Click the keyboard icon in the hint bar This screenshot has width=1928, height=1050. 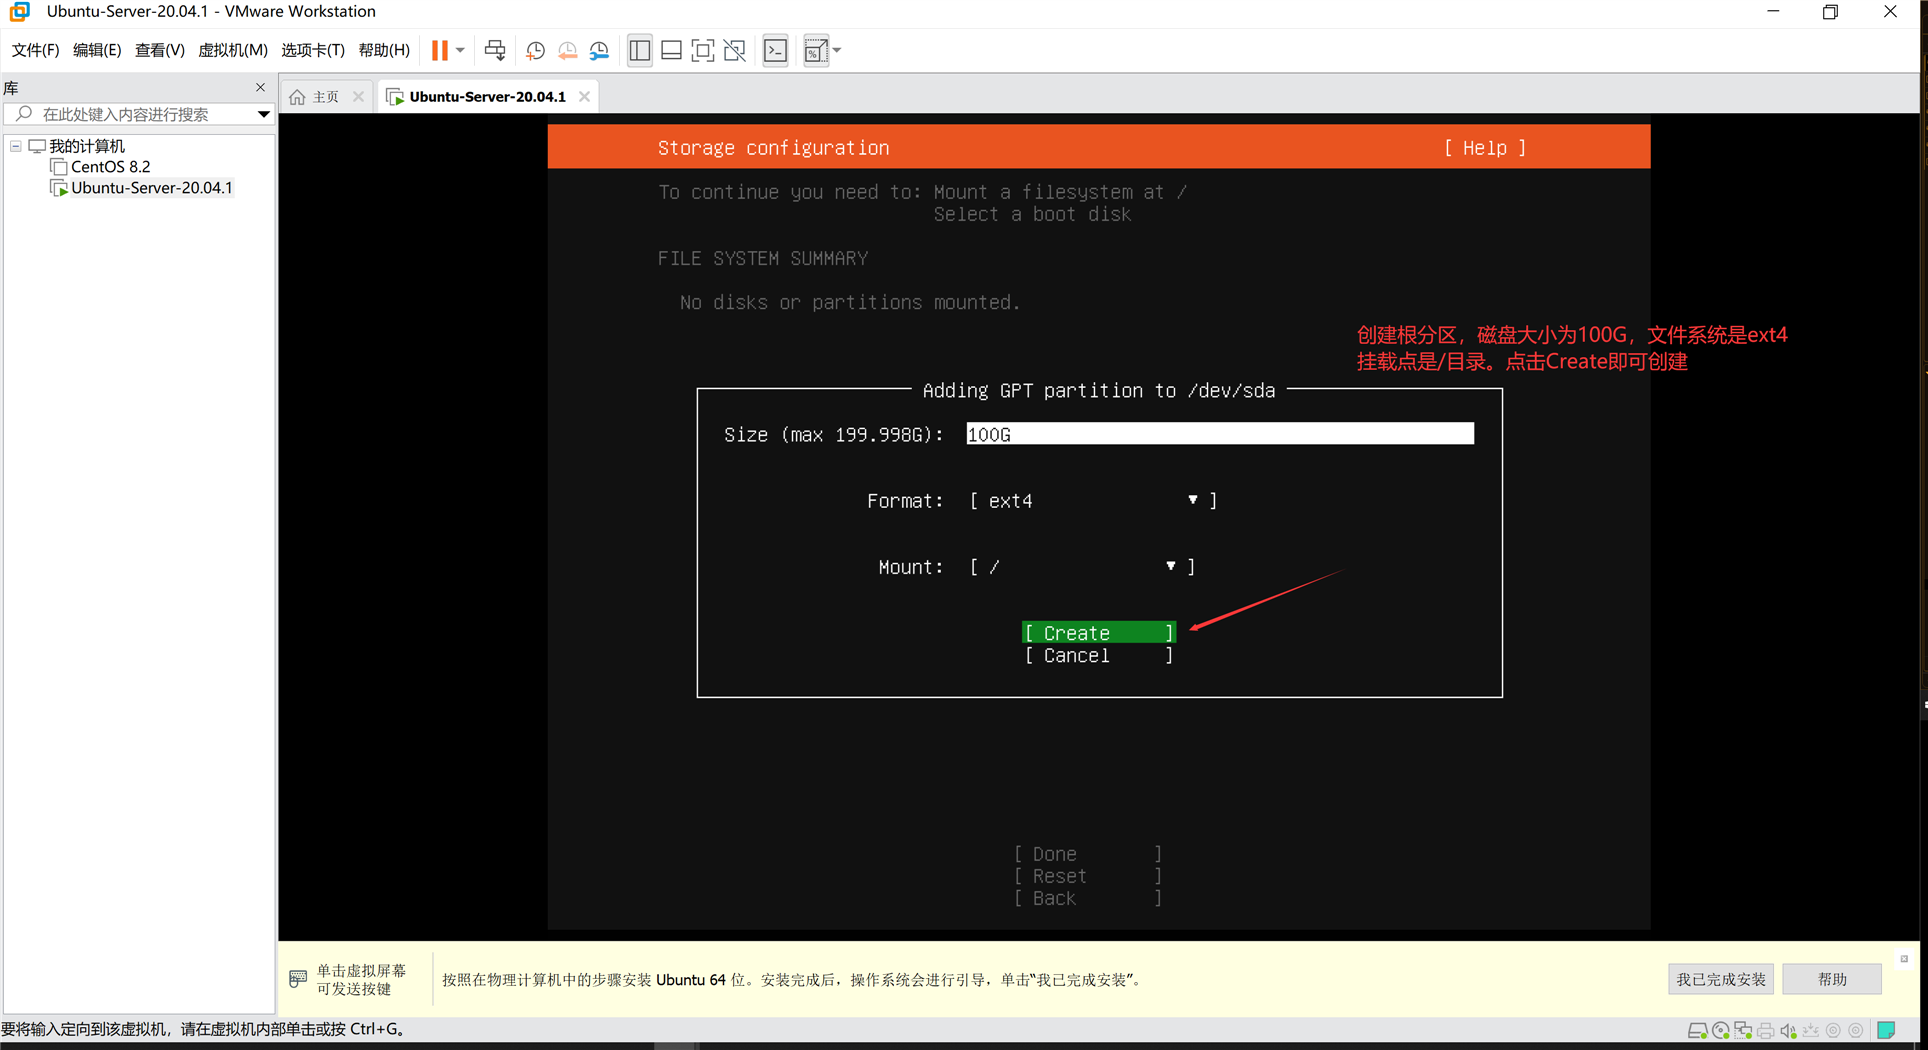coord(298,979)
